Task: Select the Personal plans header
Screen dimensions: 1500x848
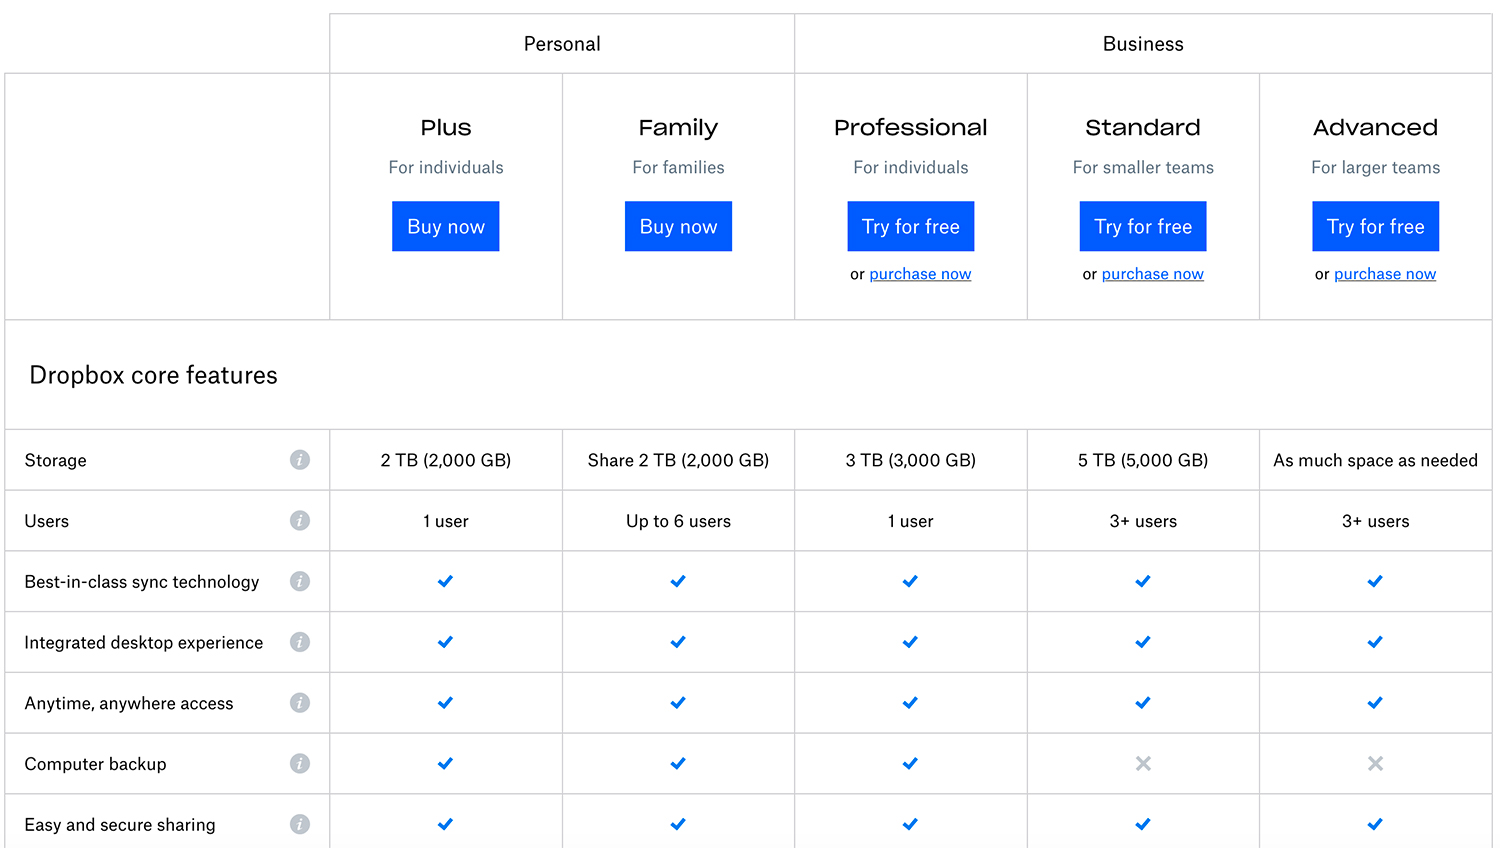Action: (562, 43)
